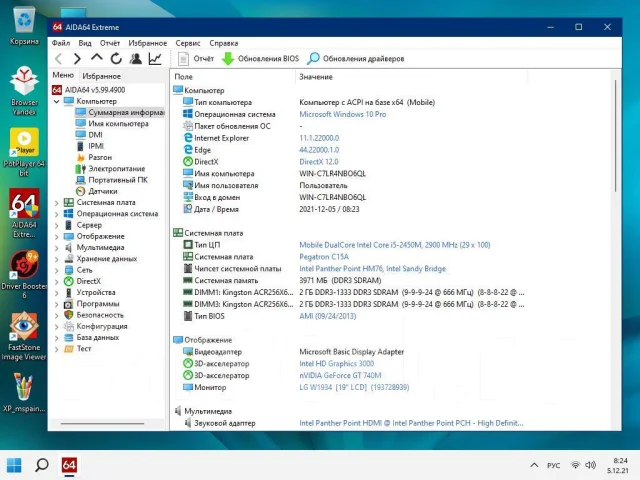Open the Отчёт menu in the menu bar
Screen dimensions: 640x480
110,43
